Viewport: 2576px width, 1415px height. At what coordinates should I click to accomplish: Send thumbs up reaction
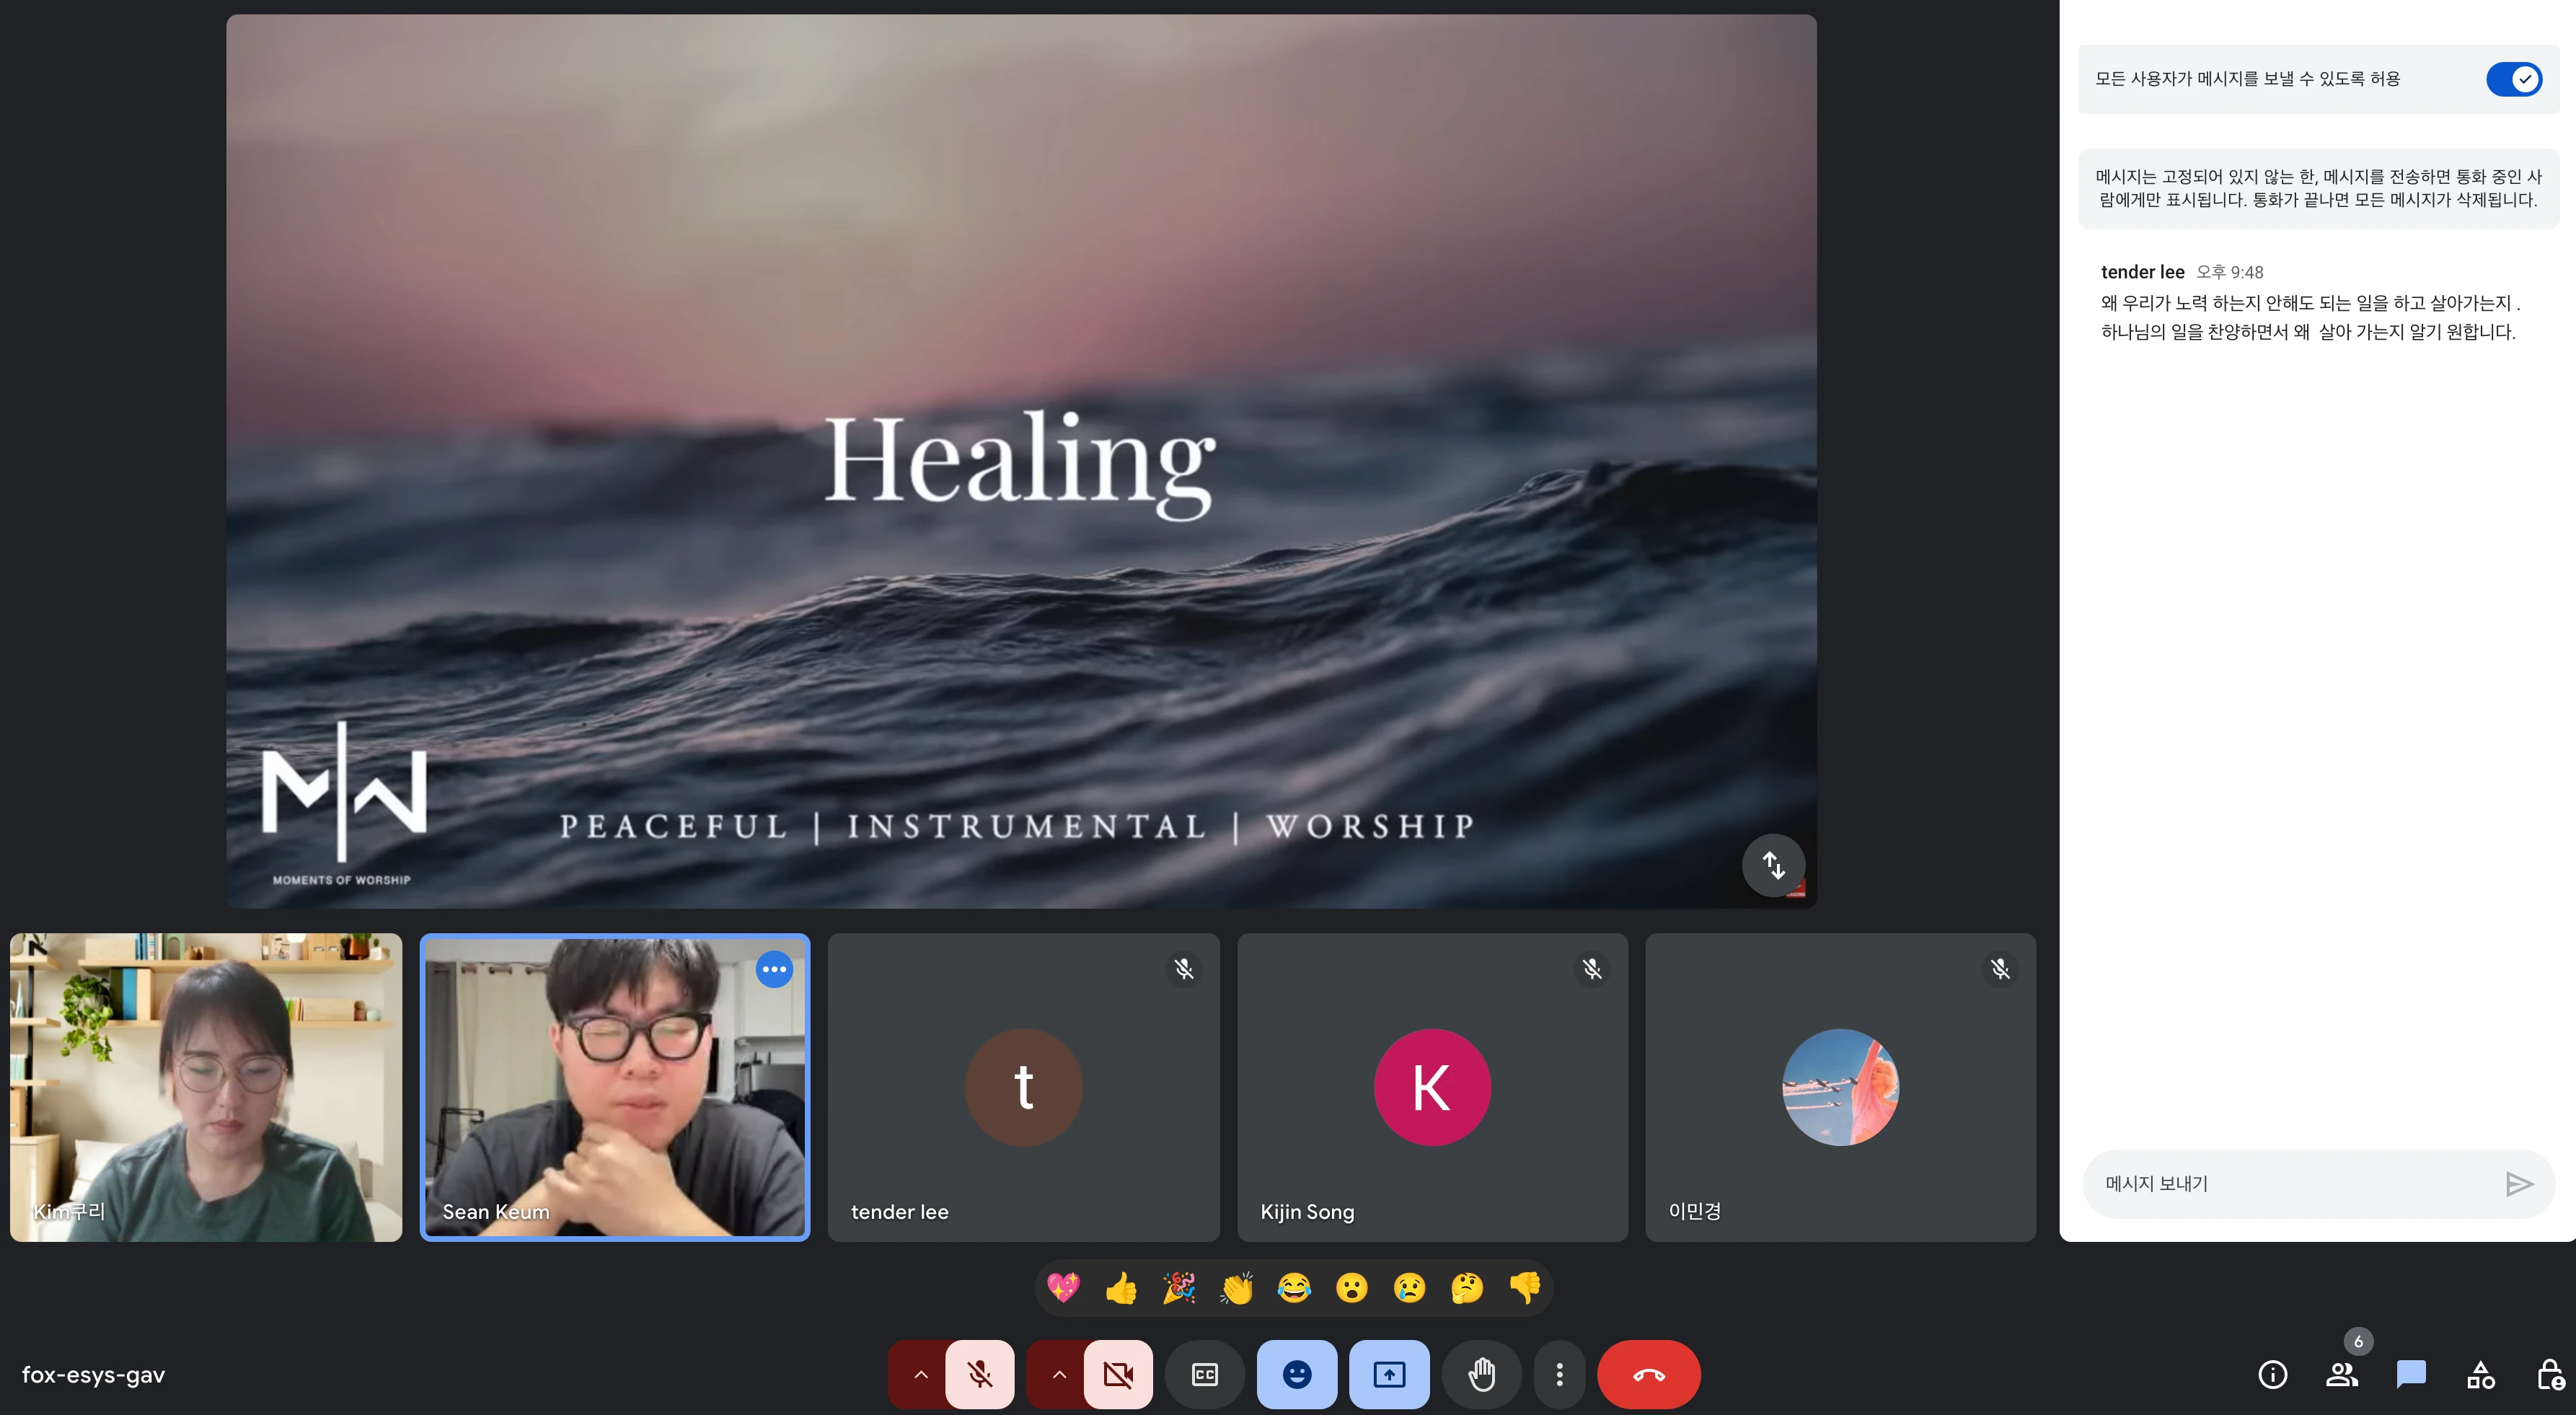tap(1121, 1287)
